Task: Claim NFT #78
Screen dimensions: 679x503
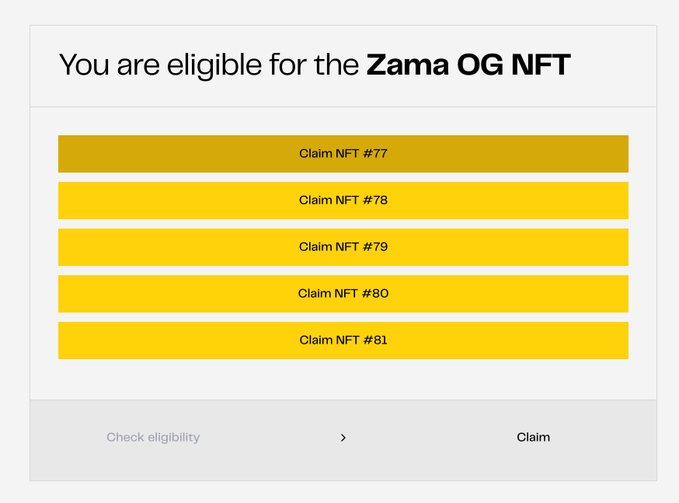Action: coord(343,200)
